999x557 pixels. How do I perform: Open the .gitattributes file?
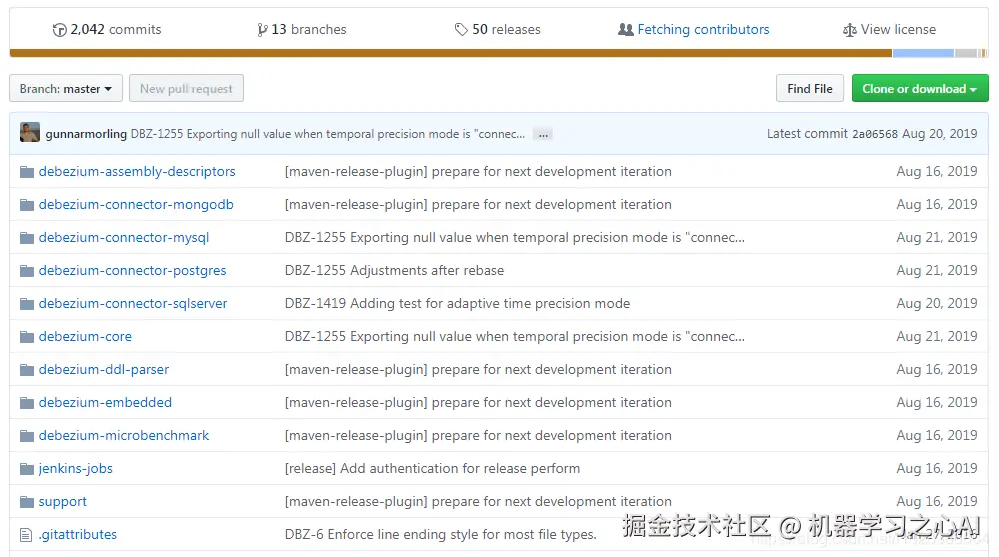coord(77,535)
